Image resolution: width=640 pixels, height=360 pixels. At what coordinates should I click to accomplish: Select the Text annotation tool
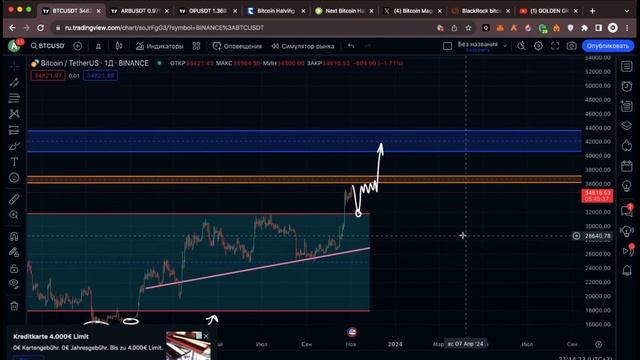click(x=14, y=162)
